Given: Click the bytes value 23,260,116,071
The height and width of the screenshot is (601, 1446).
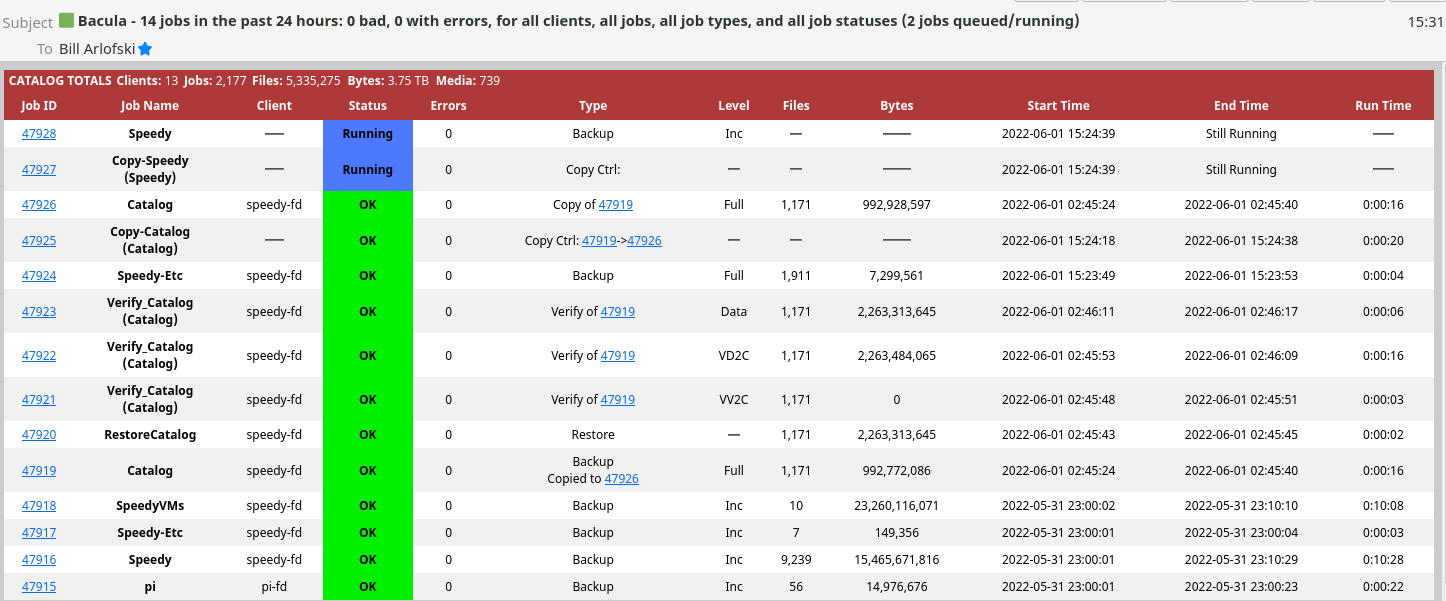Looking at the screenshot, I should (x=897, y=506).
